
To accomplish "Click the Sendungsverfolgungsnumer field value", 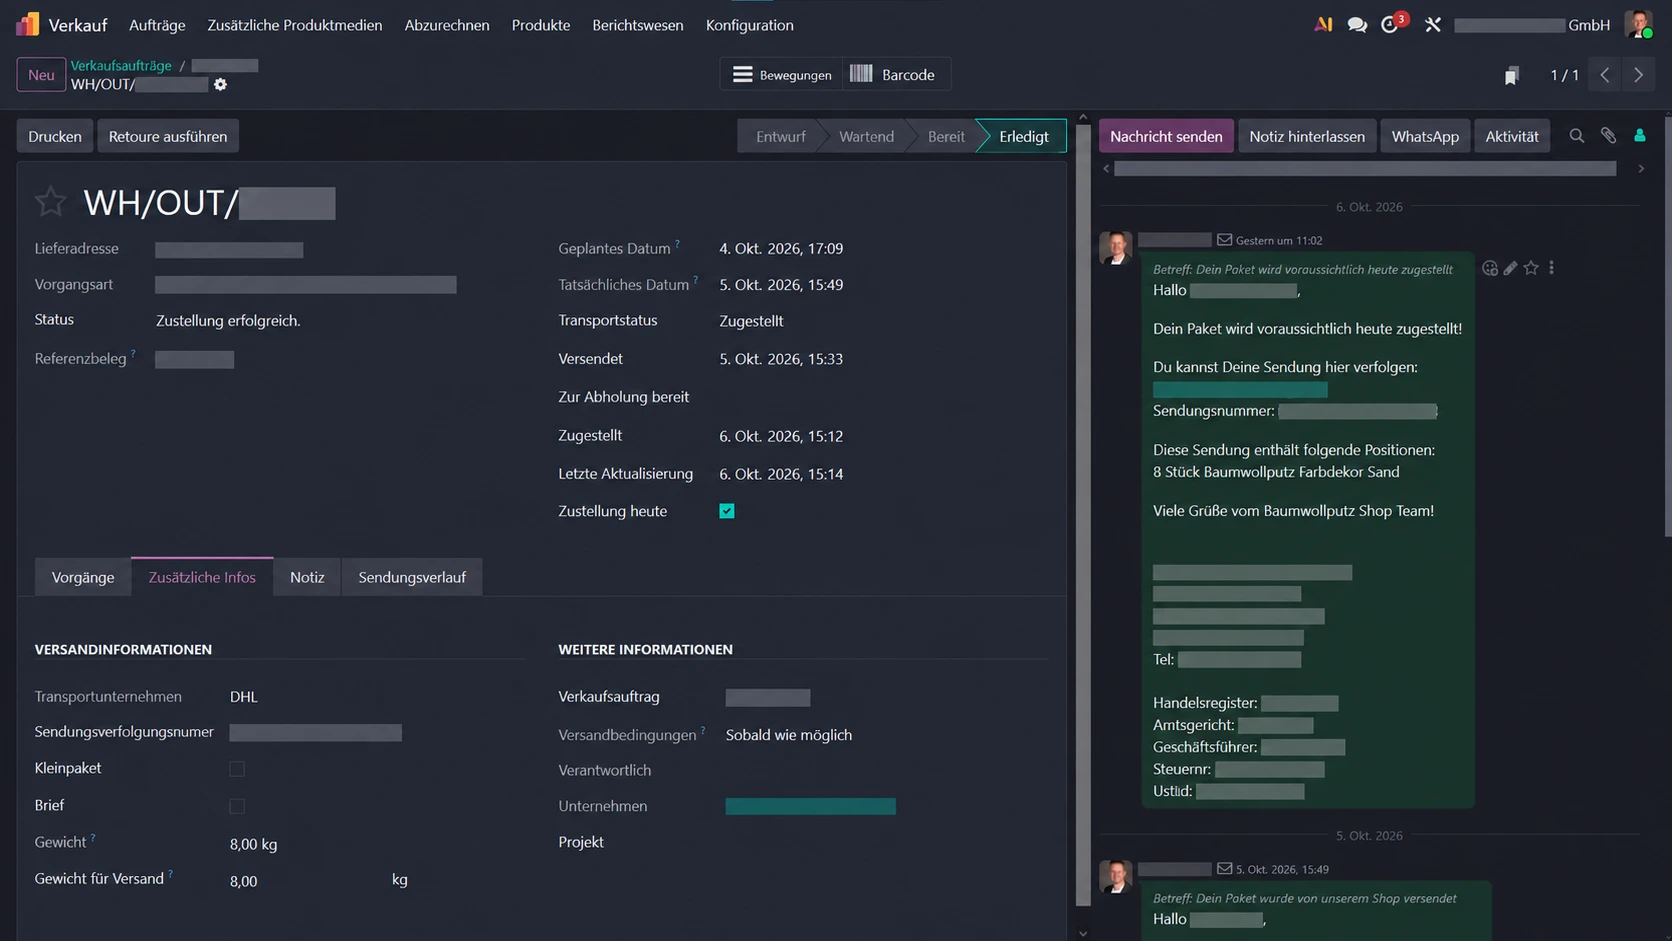I will [315, 733].
